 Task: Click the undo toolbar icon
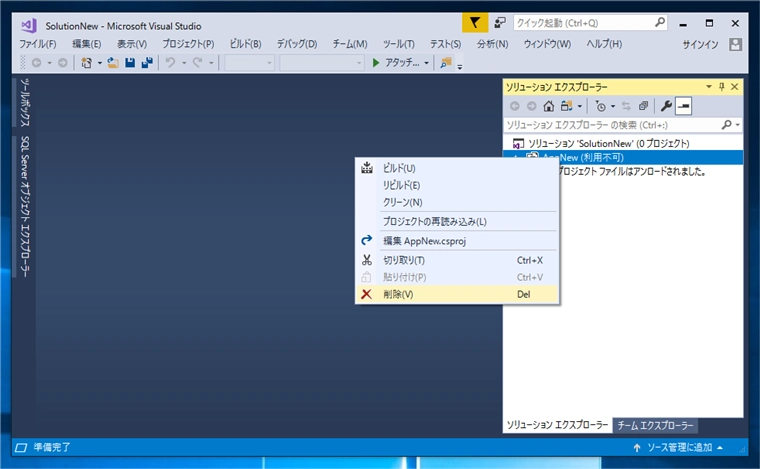171,63
